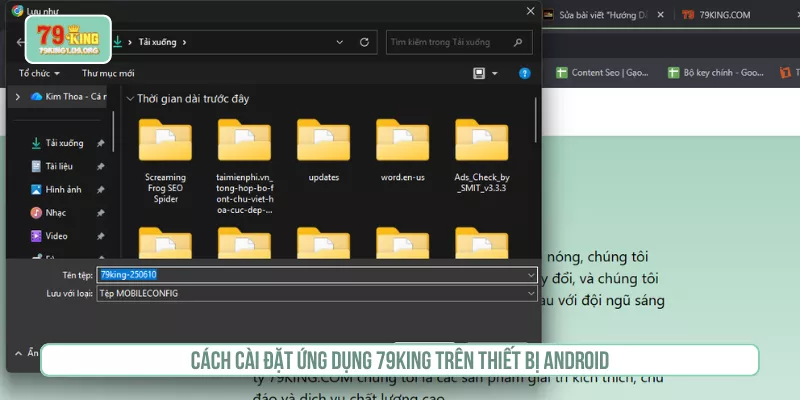Open the Tổ chức menu
The width and height of the screenshot is (800, 400).
coord(39,73)
